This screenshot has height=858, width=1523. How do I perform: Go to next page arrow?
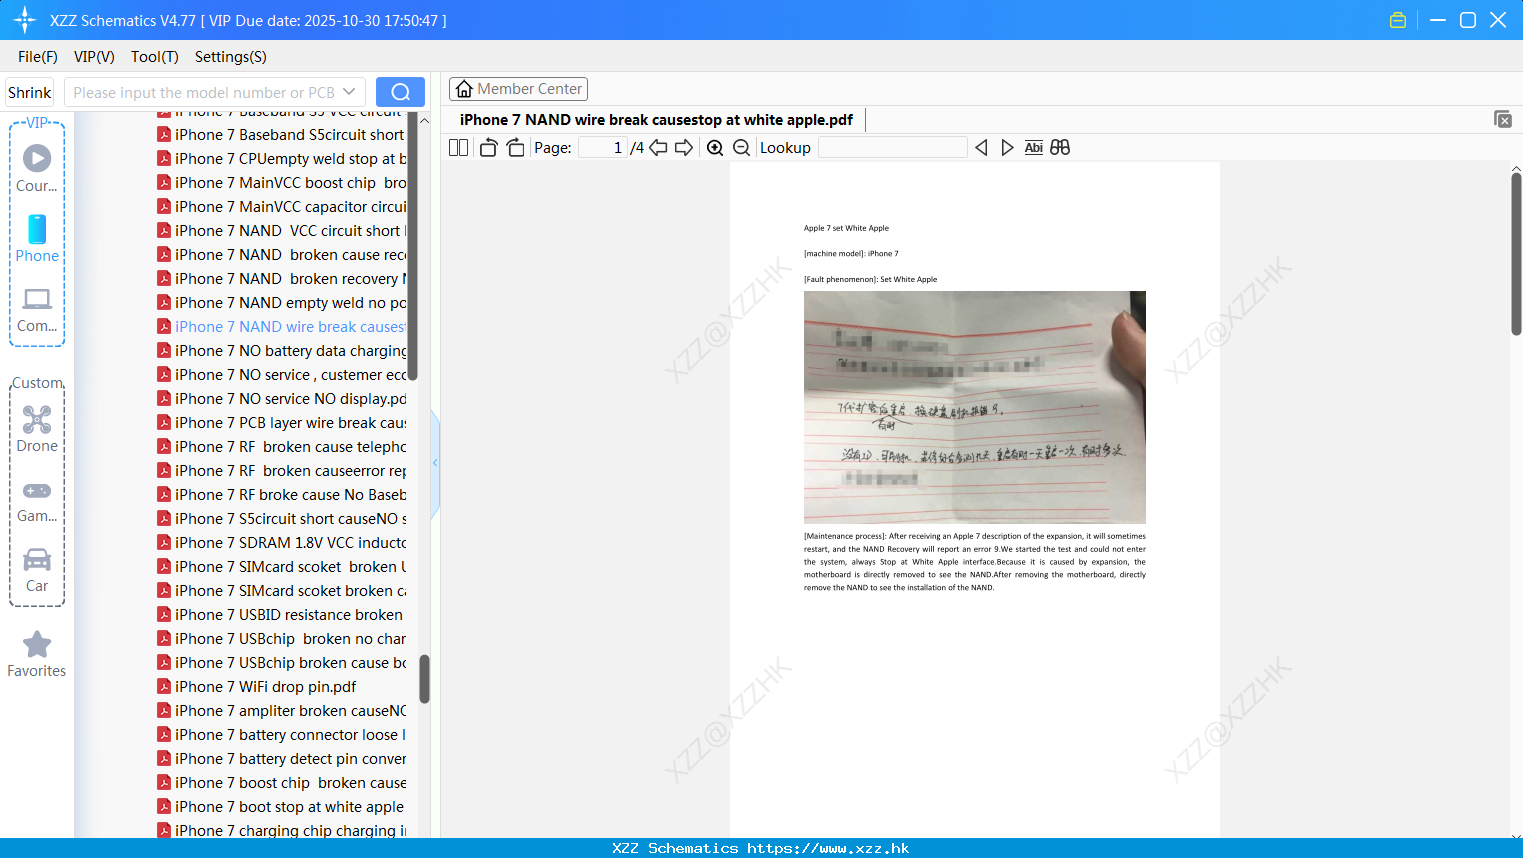(684, 148)
